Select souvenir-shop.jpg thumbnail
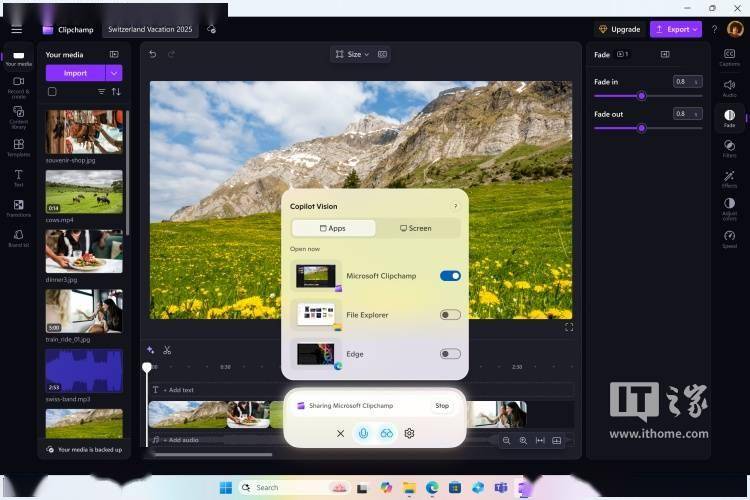750x500 pixels. click(x=84, y=132)
